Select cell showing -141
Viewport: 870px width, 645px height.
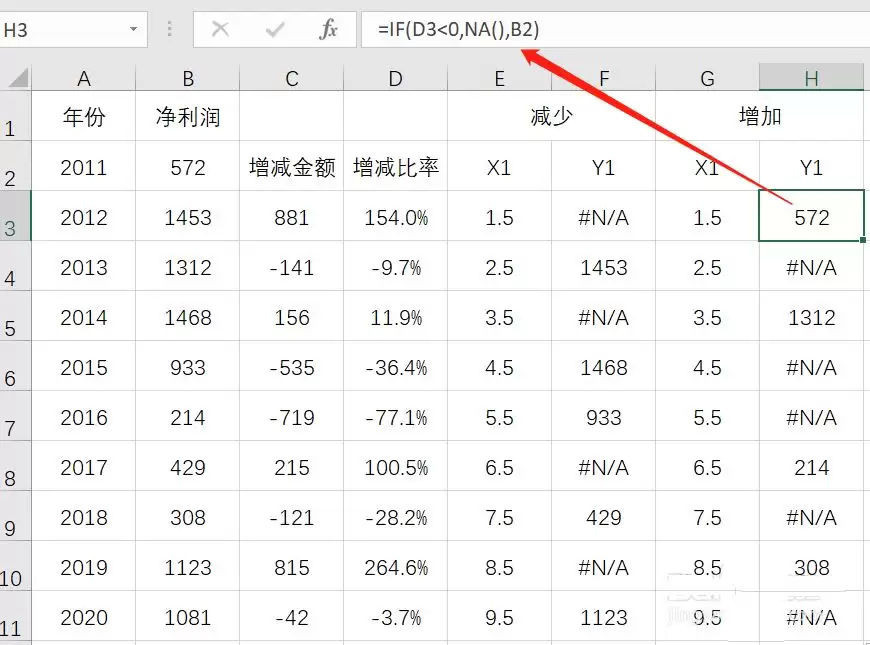point(291,267)
